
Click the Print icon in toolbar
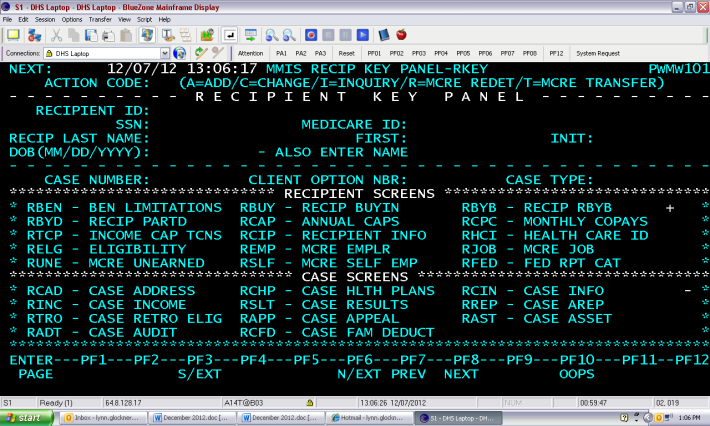tap(108, 35)
